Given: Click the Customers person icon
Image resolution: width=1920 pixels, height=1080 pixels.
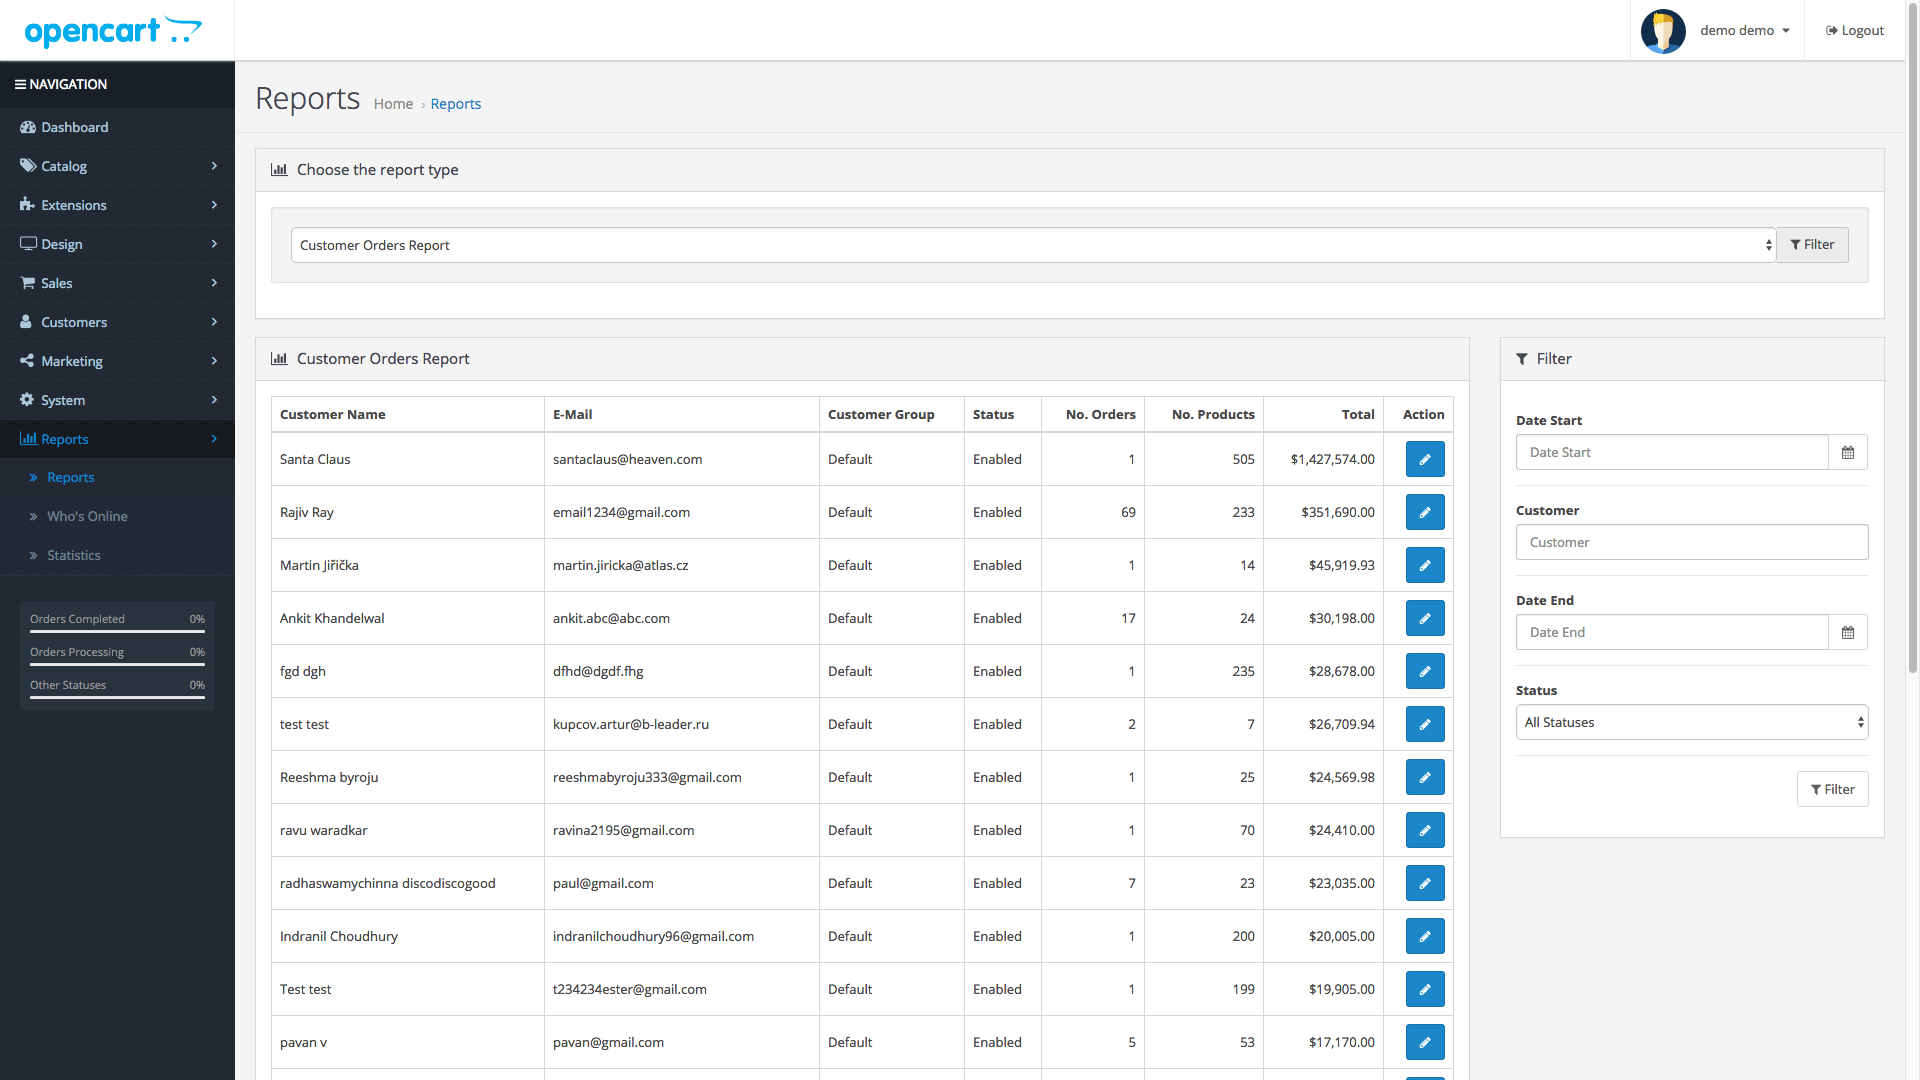Looking at the screenshot, I should click(x=26, y=322).
